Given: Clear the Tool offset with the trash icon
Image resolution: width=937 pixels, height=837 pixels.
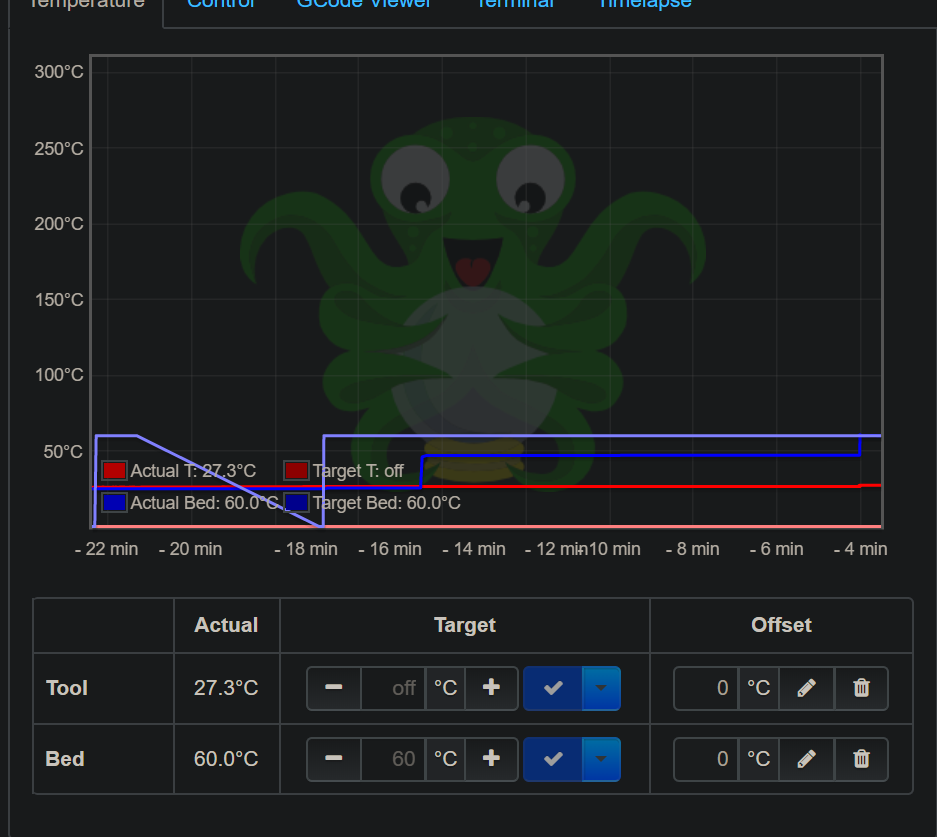Looking at the screenshot, I should click(x=861, y=688).
